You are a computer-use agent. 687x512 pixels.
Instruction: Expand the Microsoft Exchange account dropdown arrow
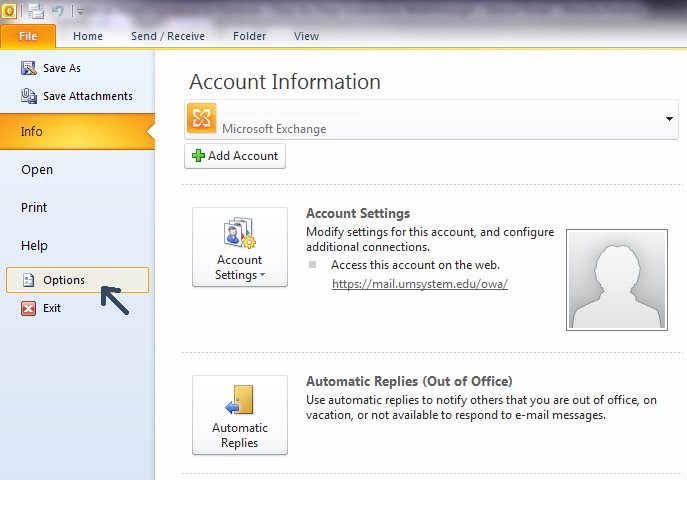click(669, 119)
